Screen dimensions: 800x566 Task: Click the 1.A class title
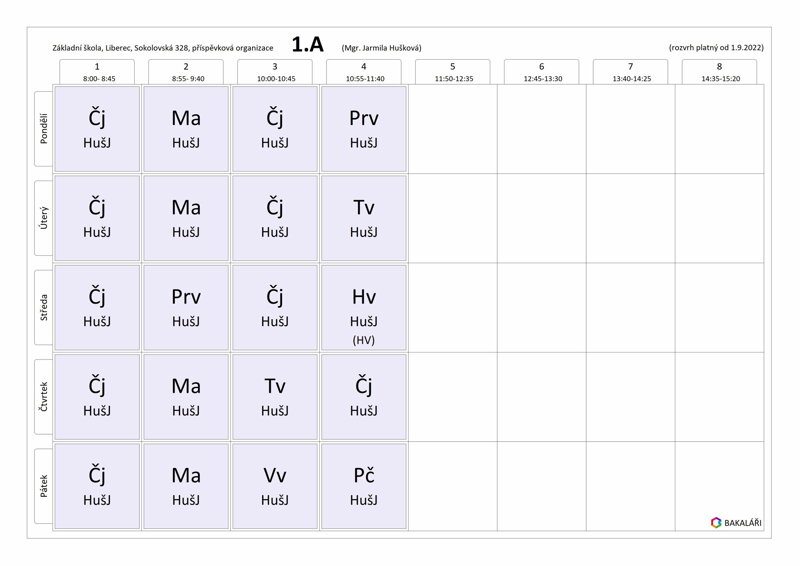pyautogui.click(x=308, y=45)
